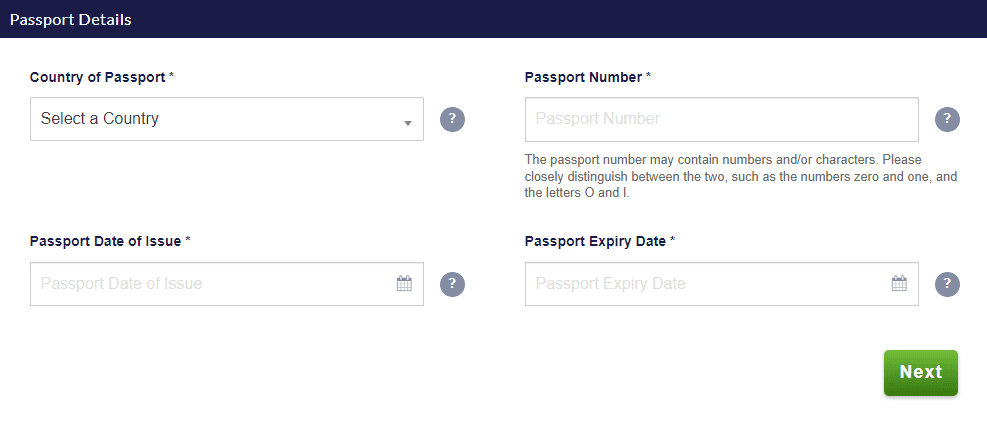Click the Country of Passport label

(97, 76)
